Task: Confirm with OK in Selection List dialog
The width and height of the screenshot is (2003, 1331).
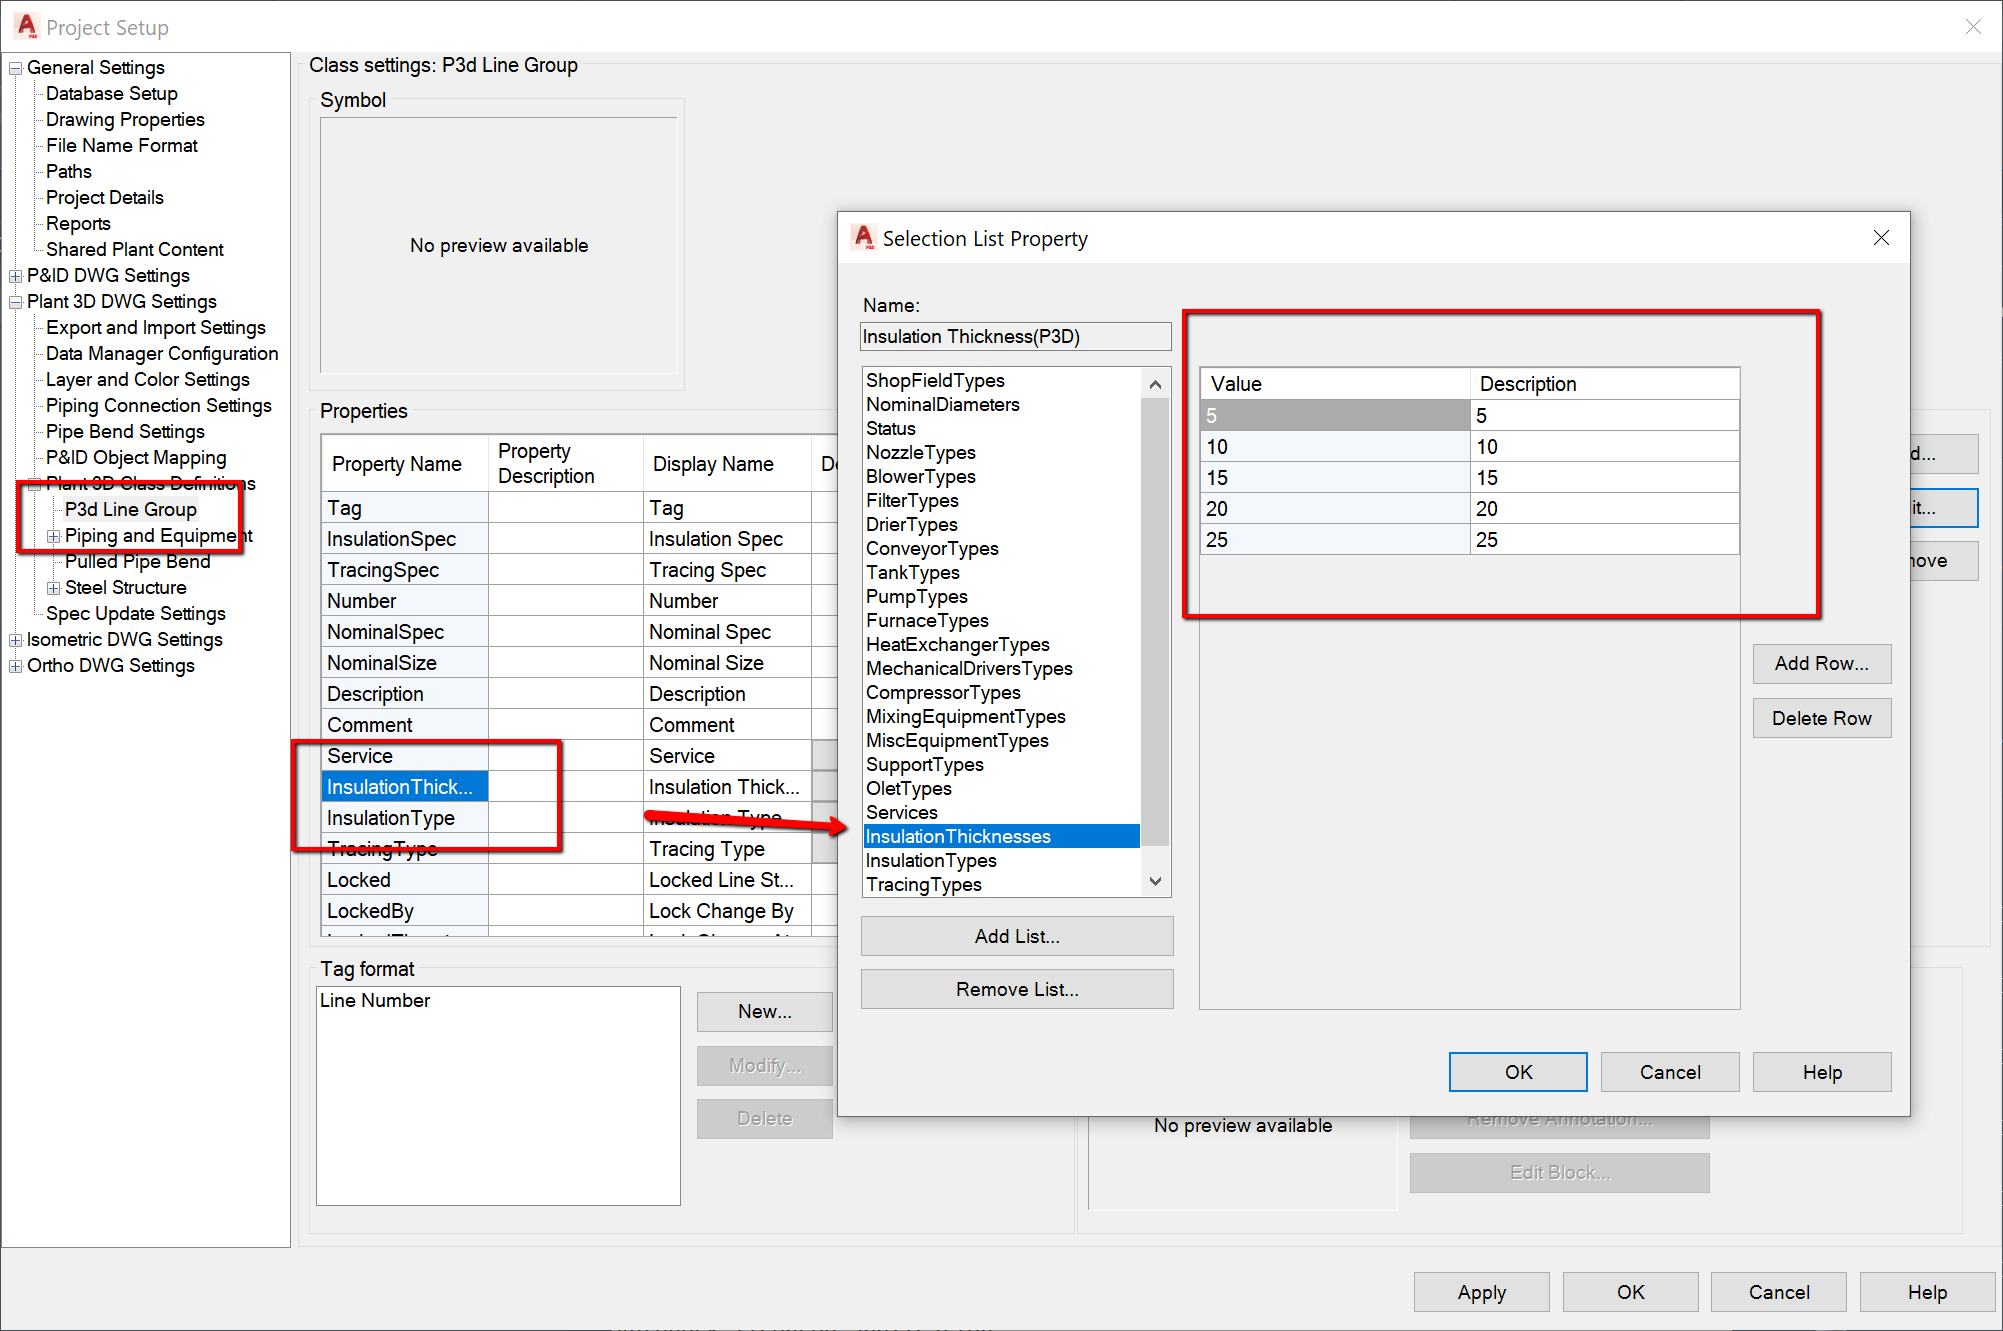Action: 1517,1073
